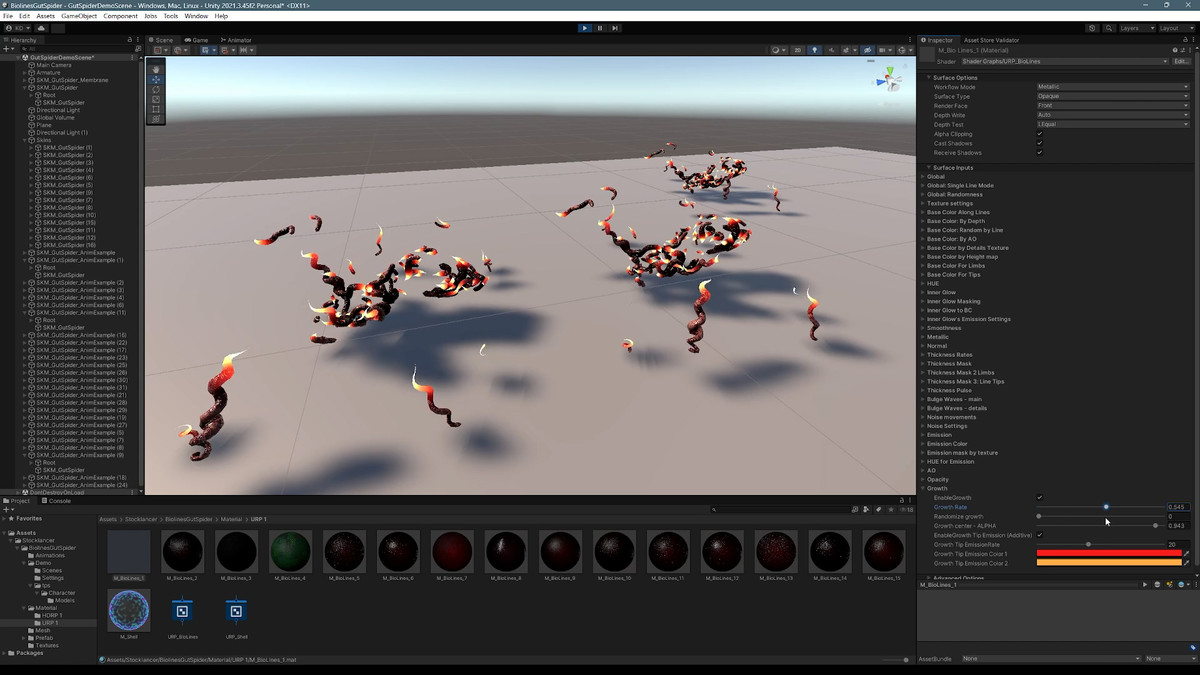Viewport: 1200px width, 675px height.
Task: Click the Step frame button
Action: [615, 28]
